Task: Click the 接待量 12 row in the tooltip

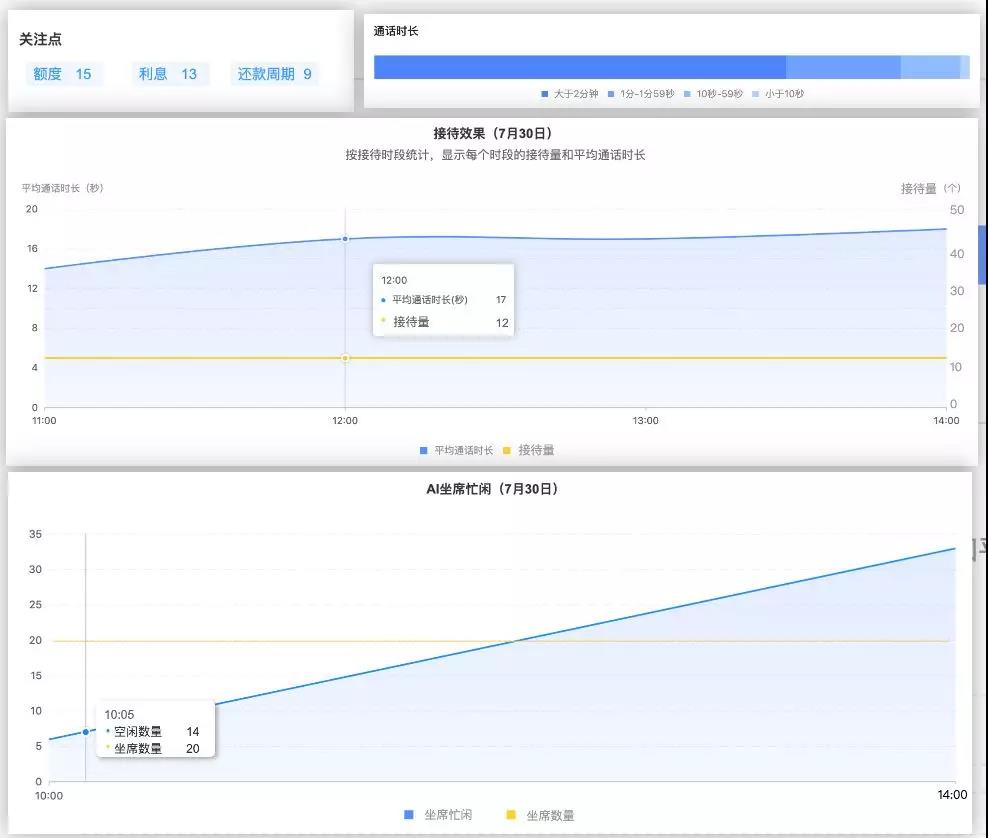Action: point(444,322)
